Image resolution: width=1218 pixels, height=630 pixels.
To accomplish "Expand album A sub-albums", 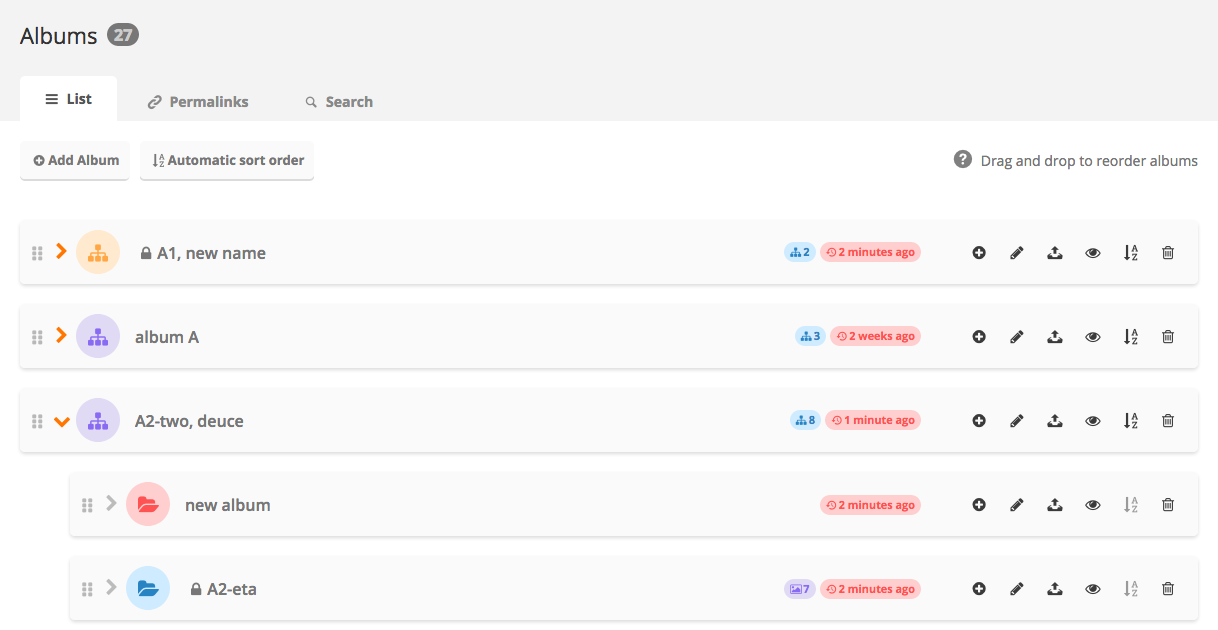I will click(x=61, y=336).
